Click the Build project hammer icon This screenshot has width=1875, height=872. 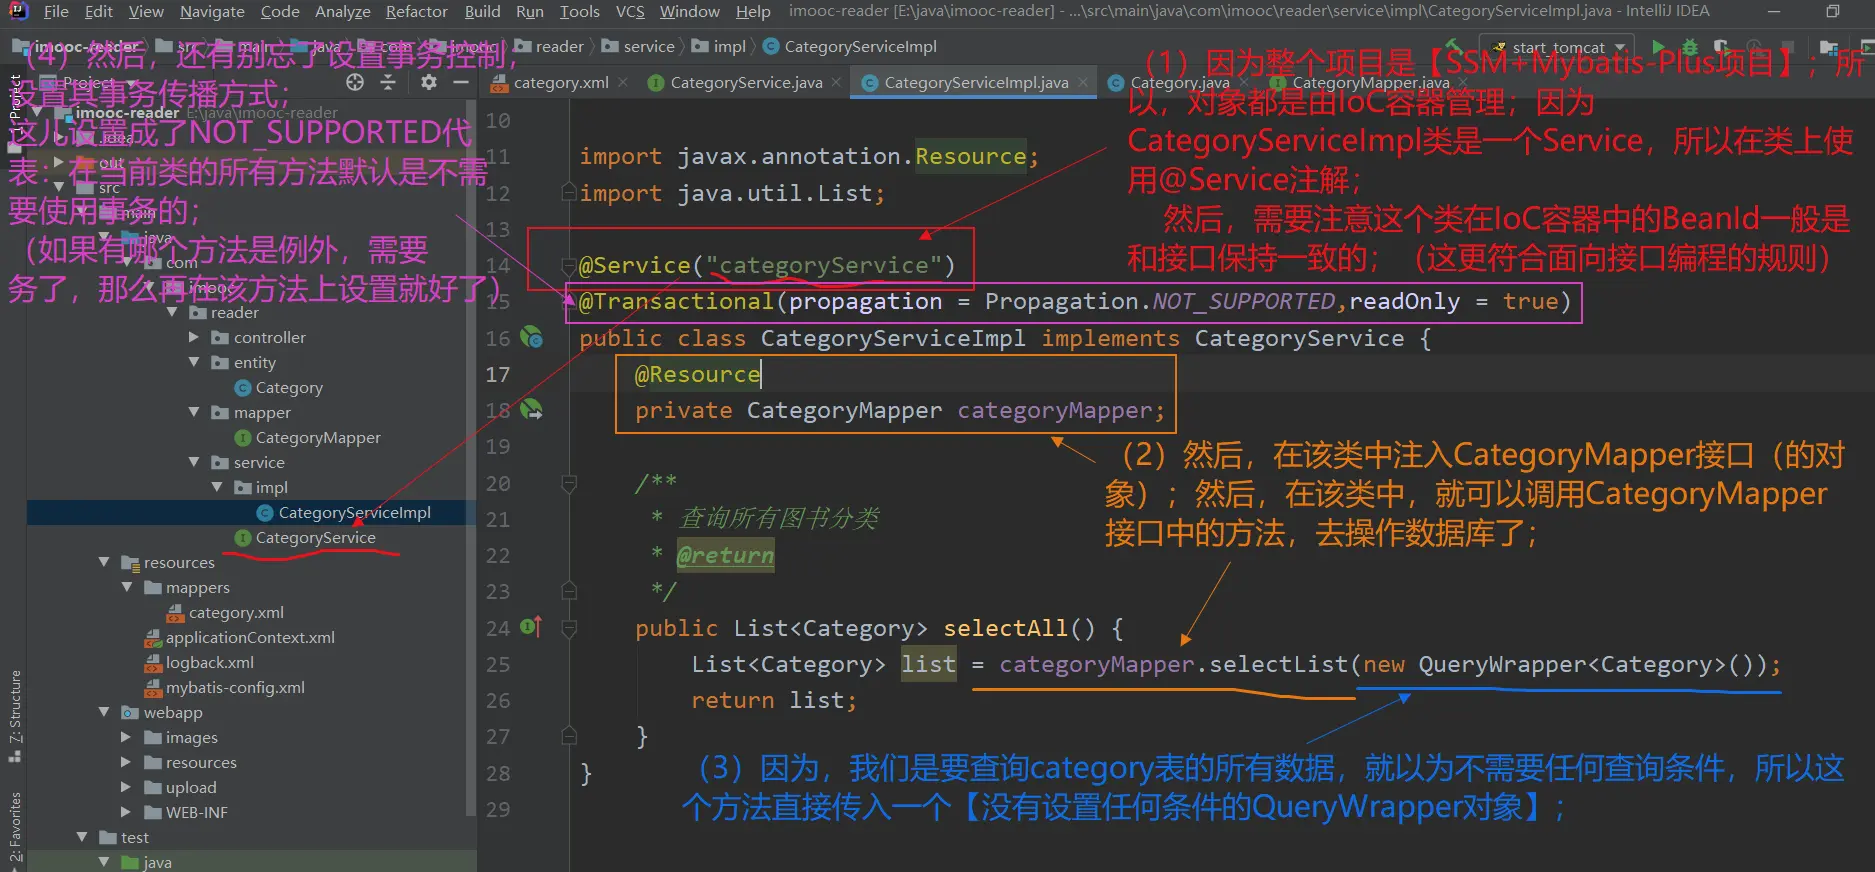[1454, 47]
